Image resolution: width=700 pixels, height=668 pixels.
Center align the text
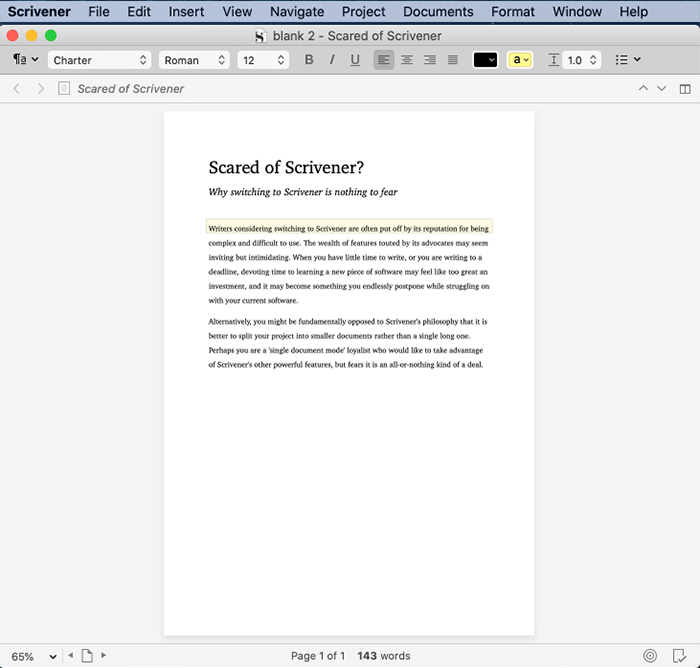[x=407, y=60]
